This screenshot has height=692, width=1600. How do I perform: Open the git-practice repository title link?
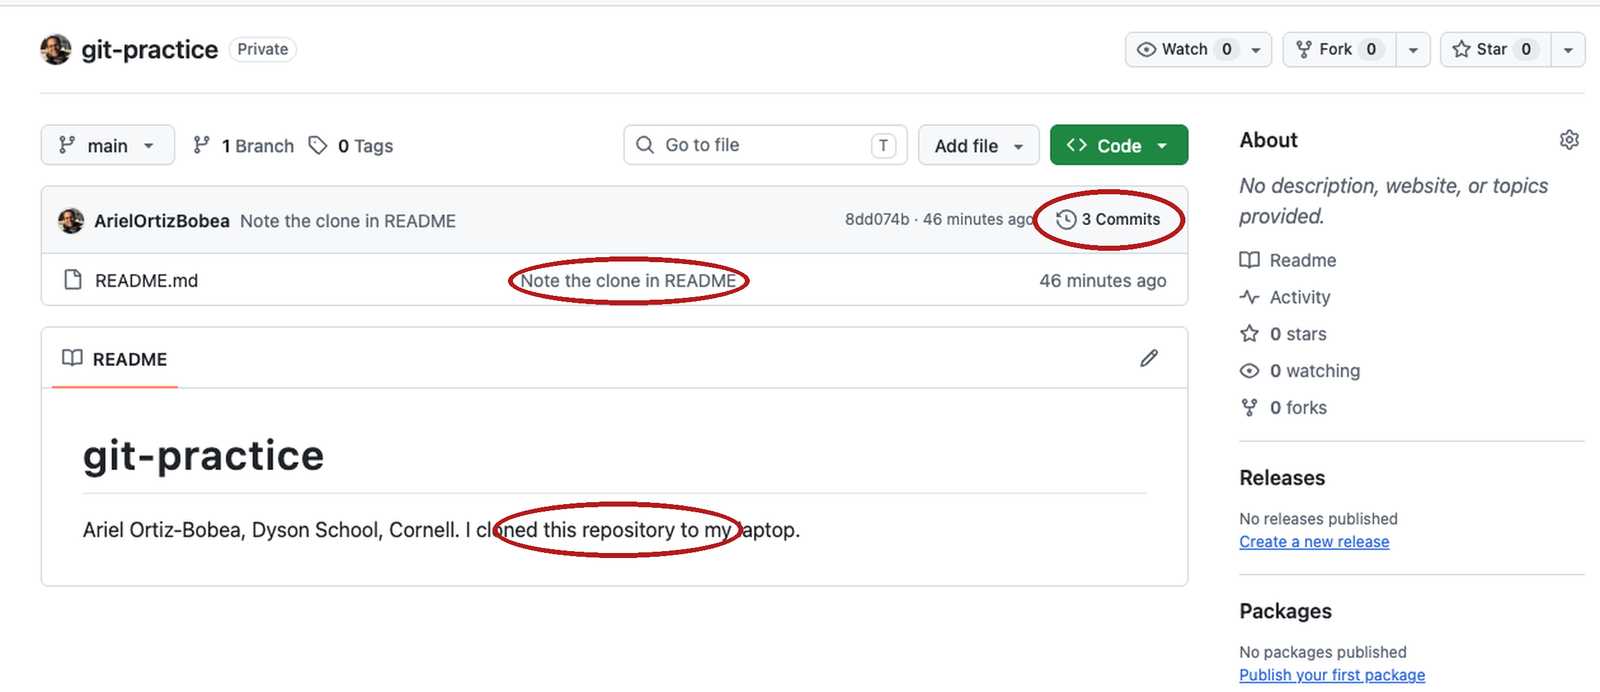click(x=150, y=49)
